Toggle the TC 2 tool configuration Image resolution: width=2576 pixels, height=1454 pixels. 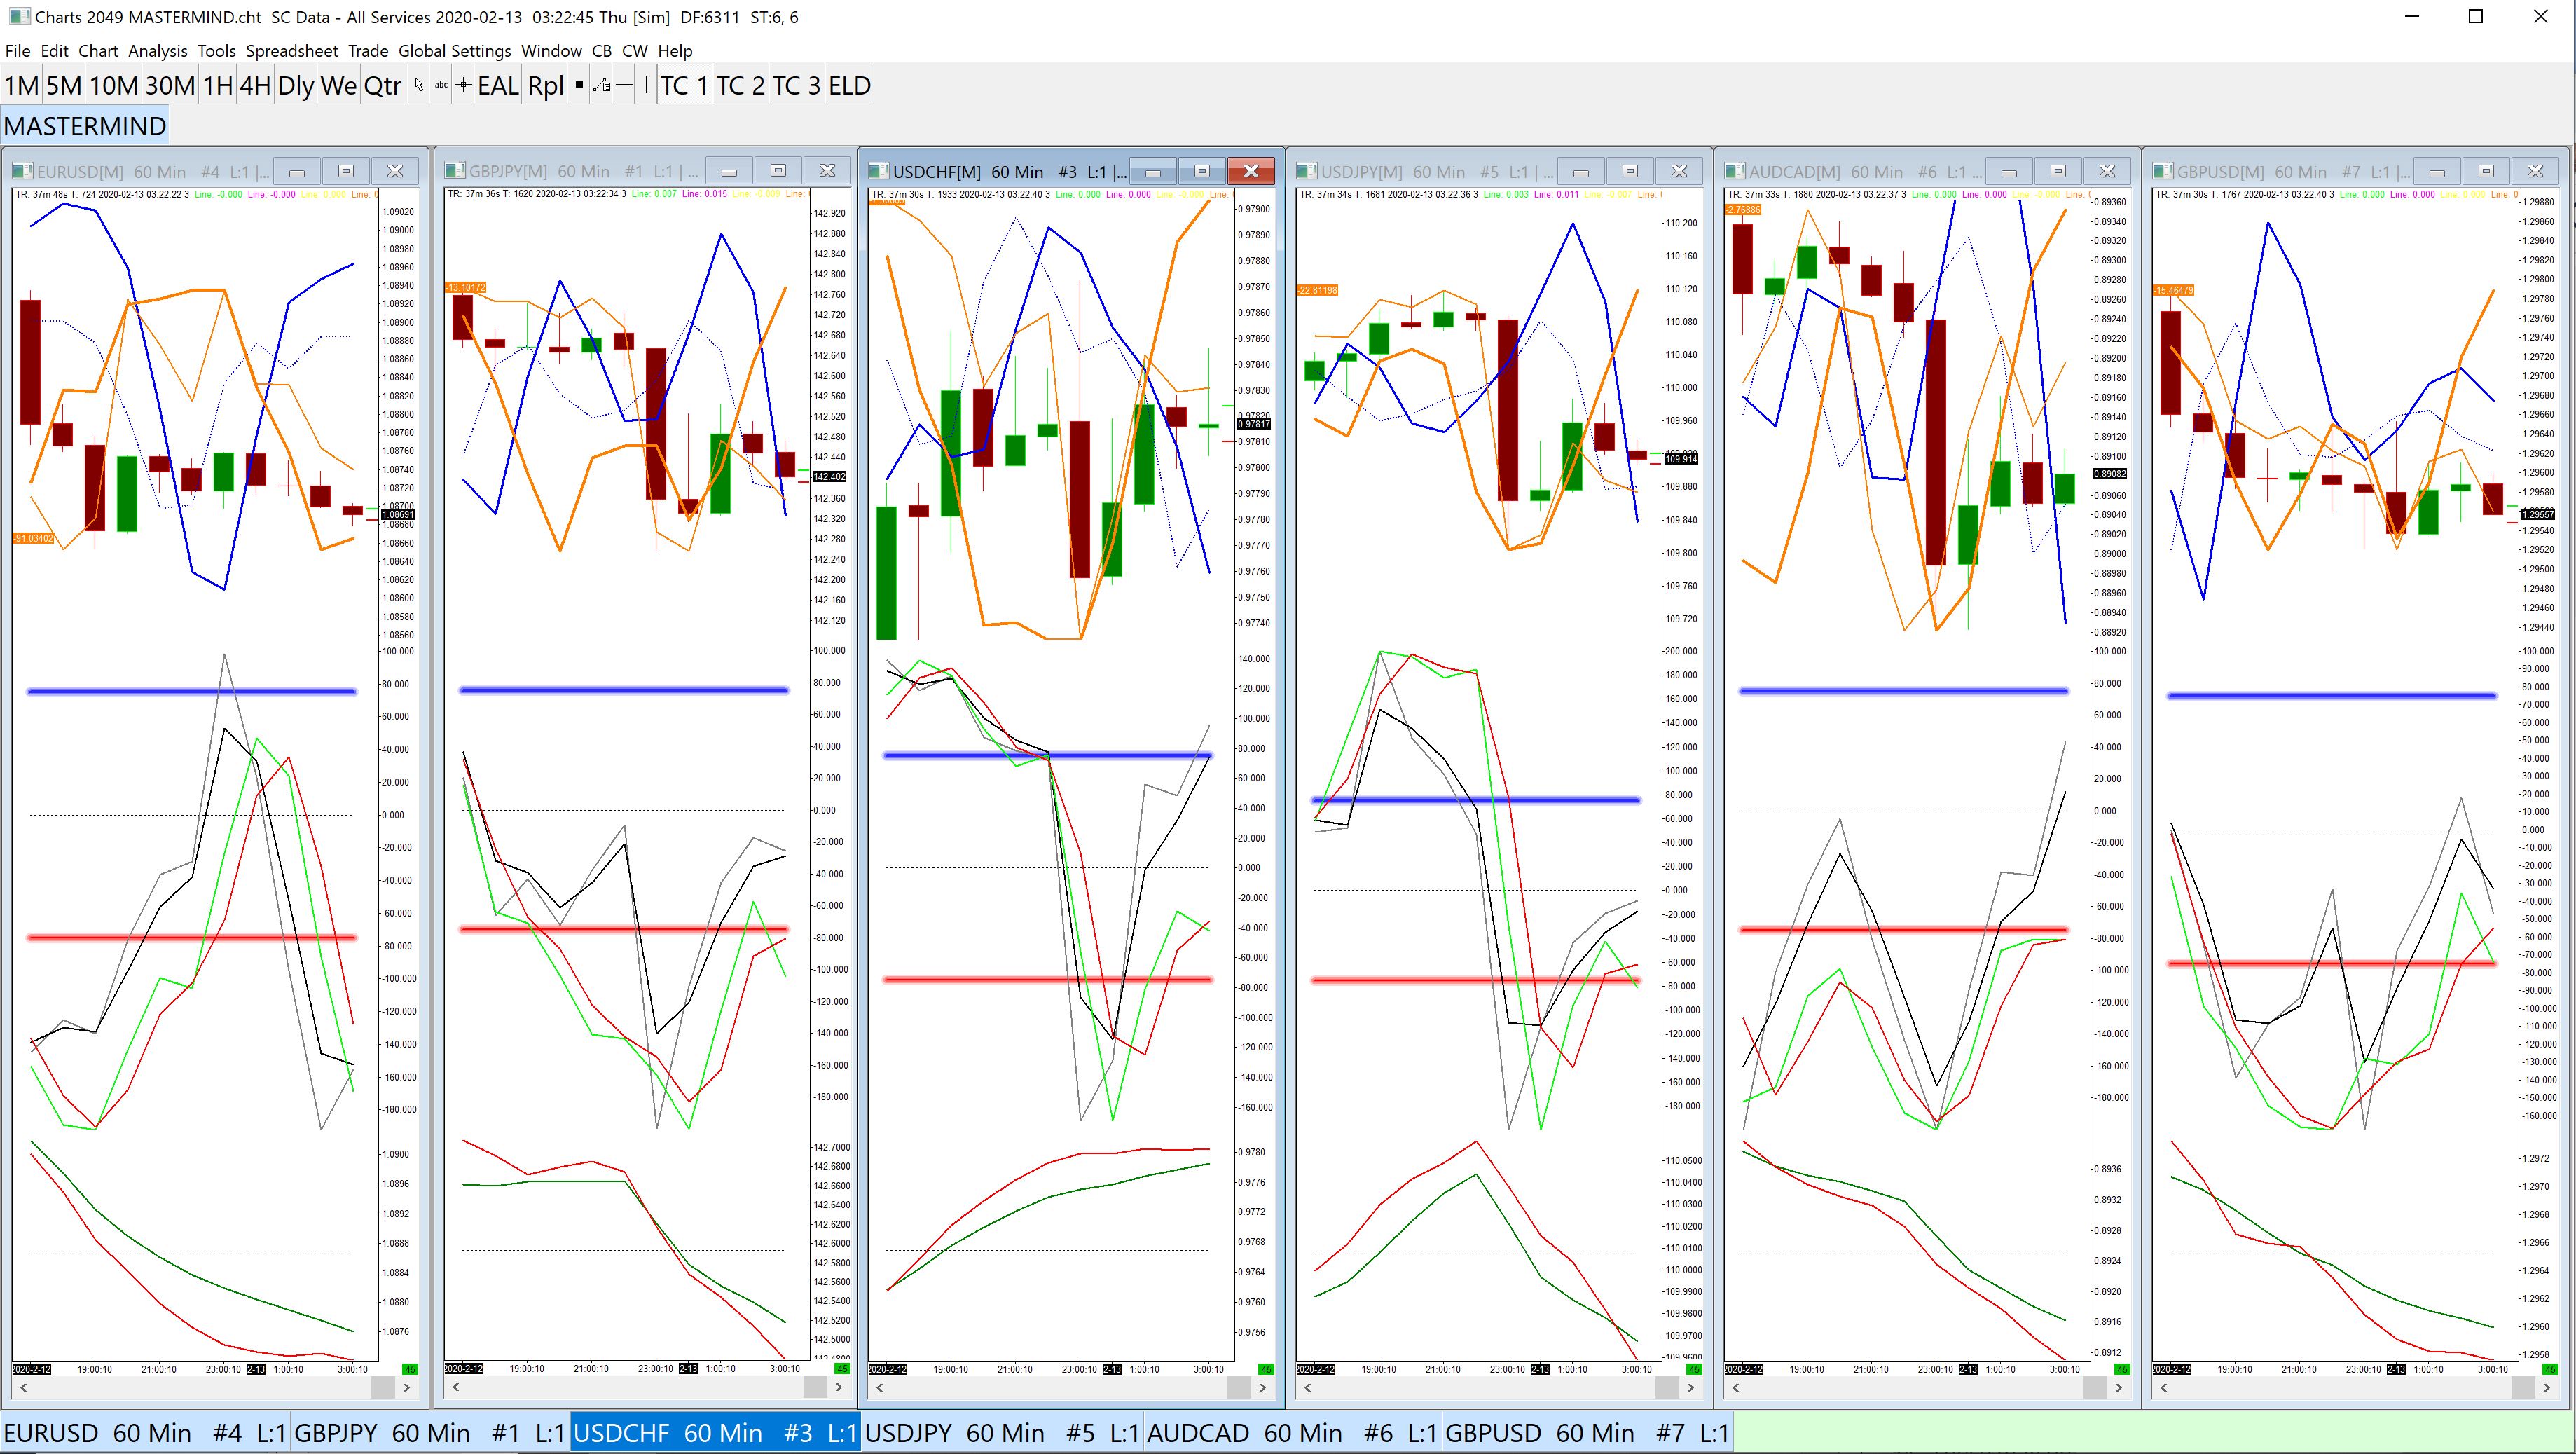pyautogui.click(x=740, y=86)
